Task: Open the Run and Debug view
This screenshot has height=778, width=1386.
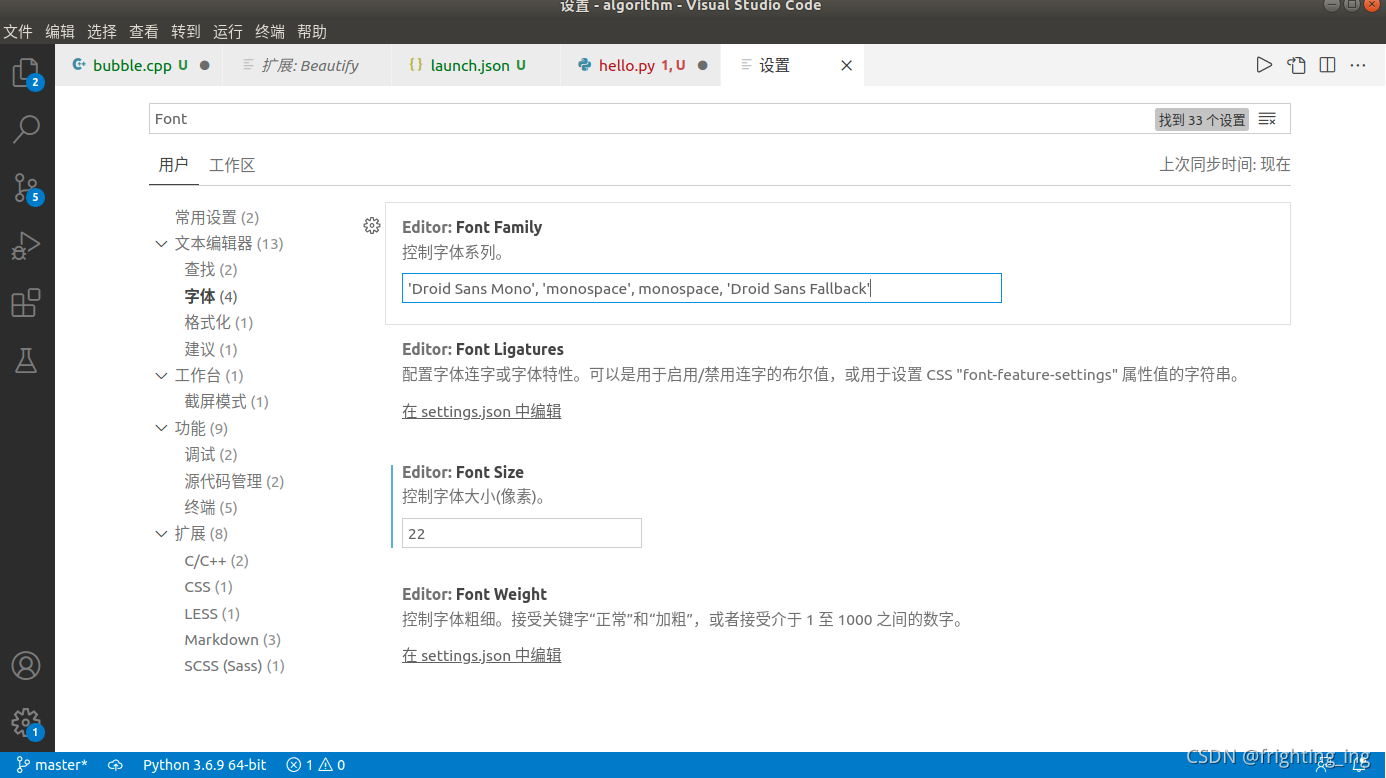Action: click(27, 245)
